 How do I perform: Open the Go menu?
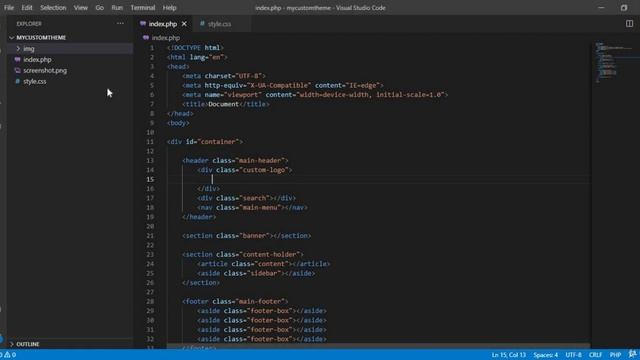click(x=100, y=8)
